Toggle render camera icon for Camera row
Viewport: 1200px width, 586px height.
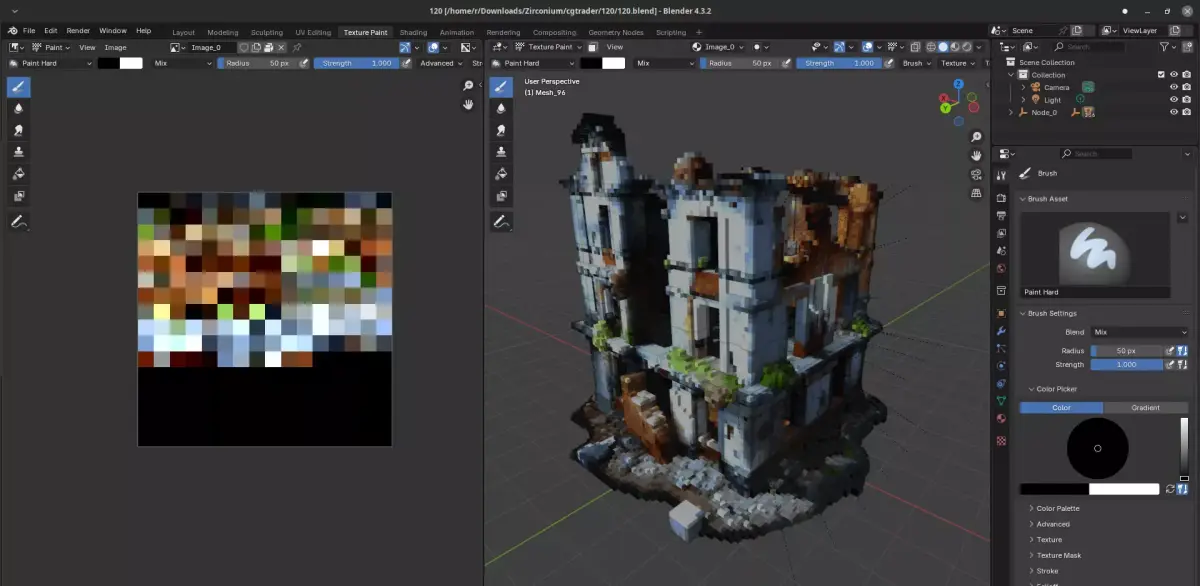click(1186, 87)
